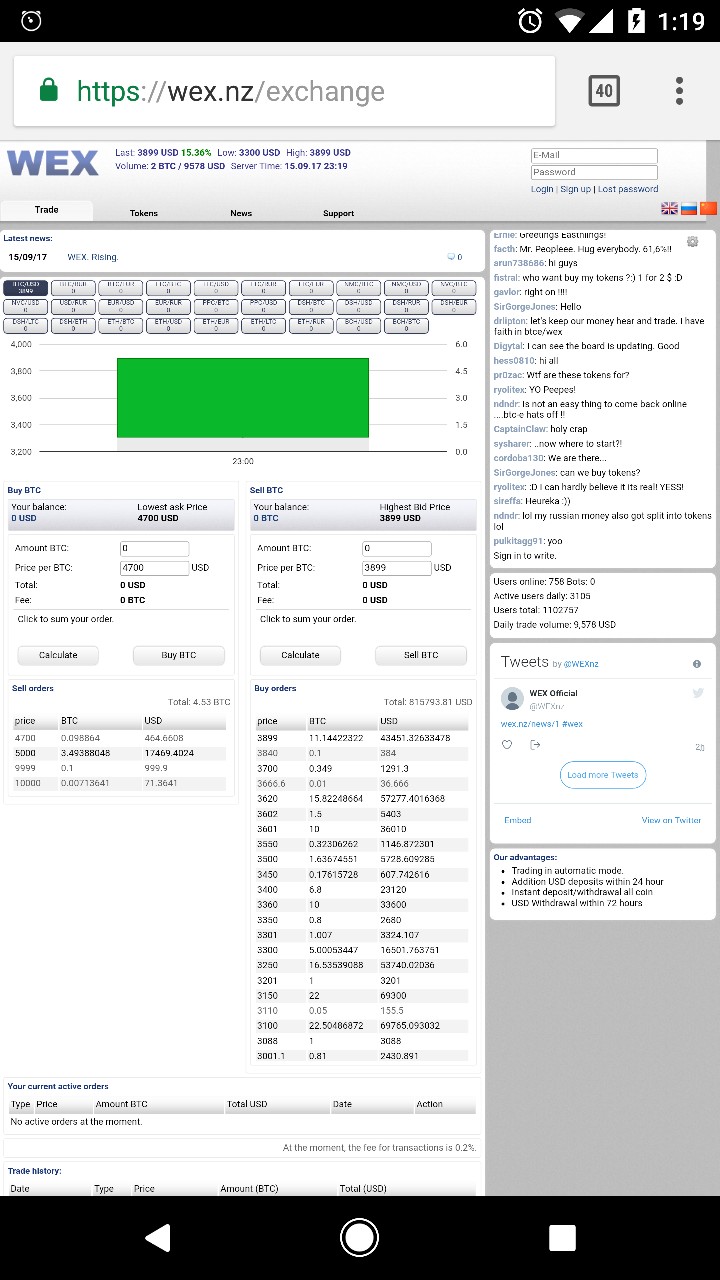720x1280 pixels.
Task: Open the Support tab
Action: coord(338,213)
